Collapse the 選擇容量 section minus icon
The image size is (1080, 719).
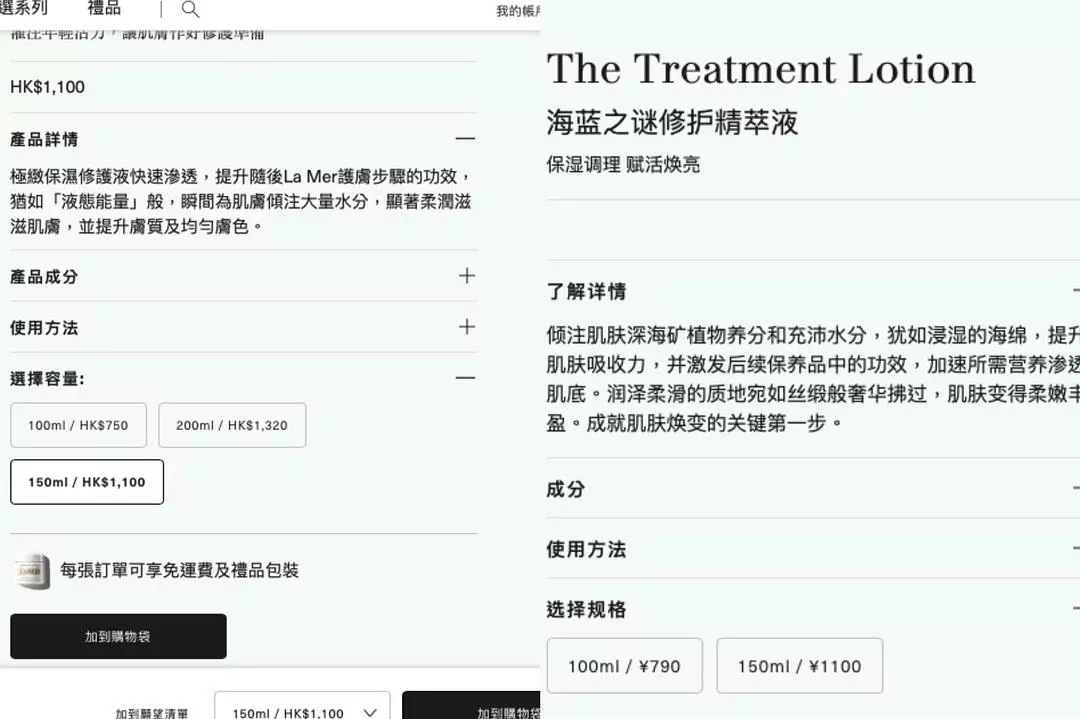click(466, 377)
